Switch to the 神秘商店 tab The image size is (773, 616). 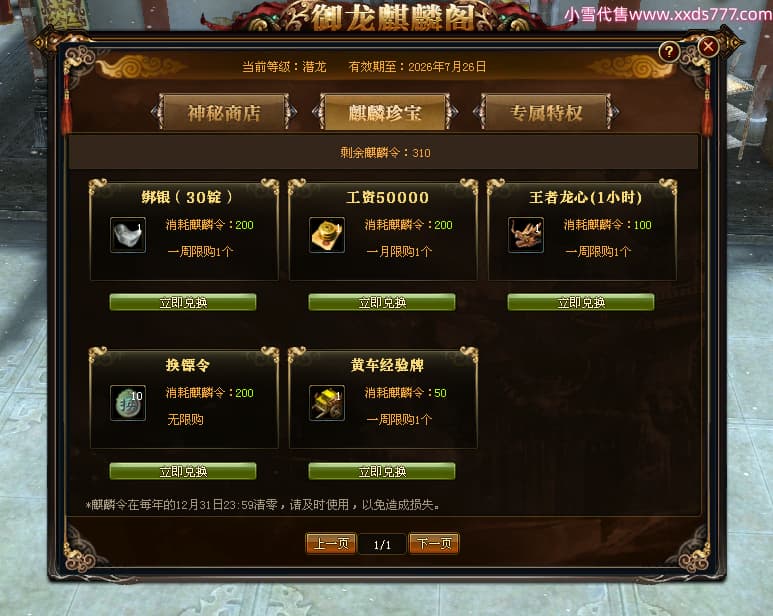click(224, 113)
